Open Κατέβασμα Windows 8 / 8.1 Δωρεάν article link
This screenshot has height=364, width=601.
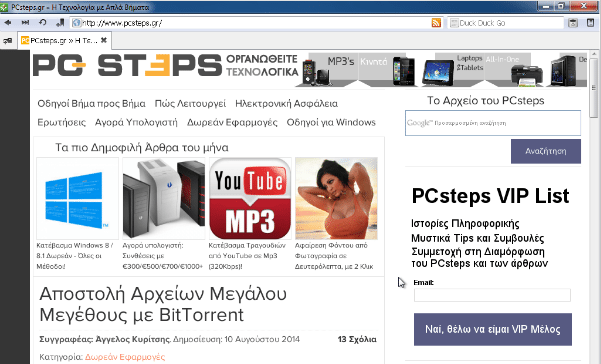[x=75, y=256]
